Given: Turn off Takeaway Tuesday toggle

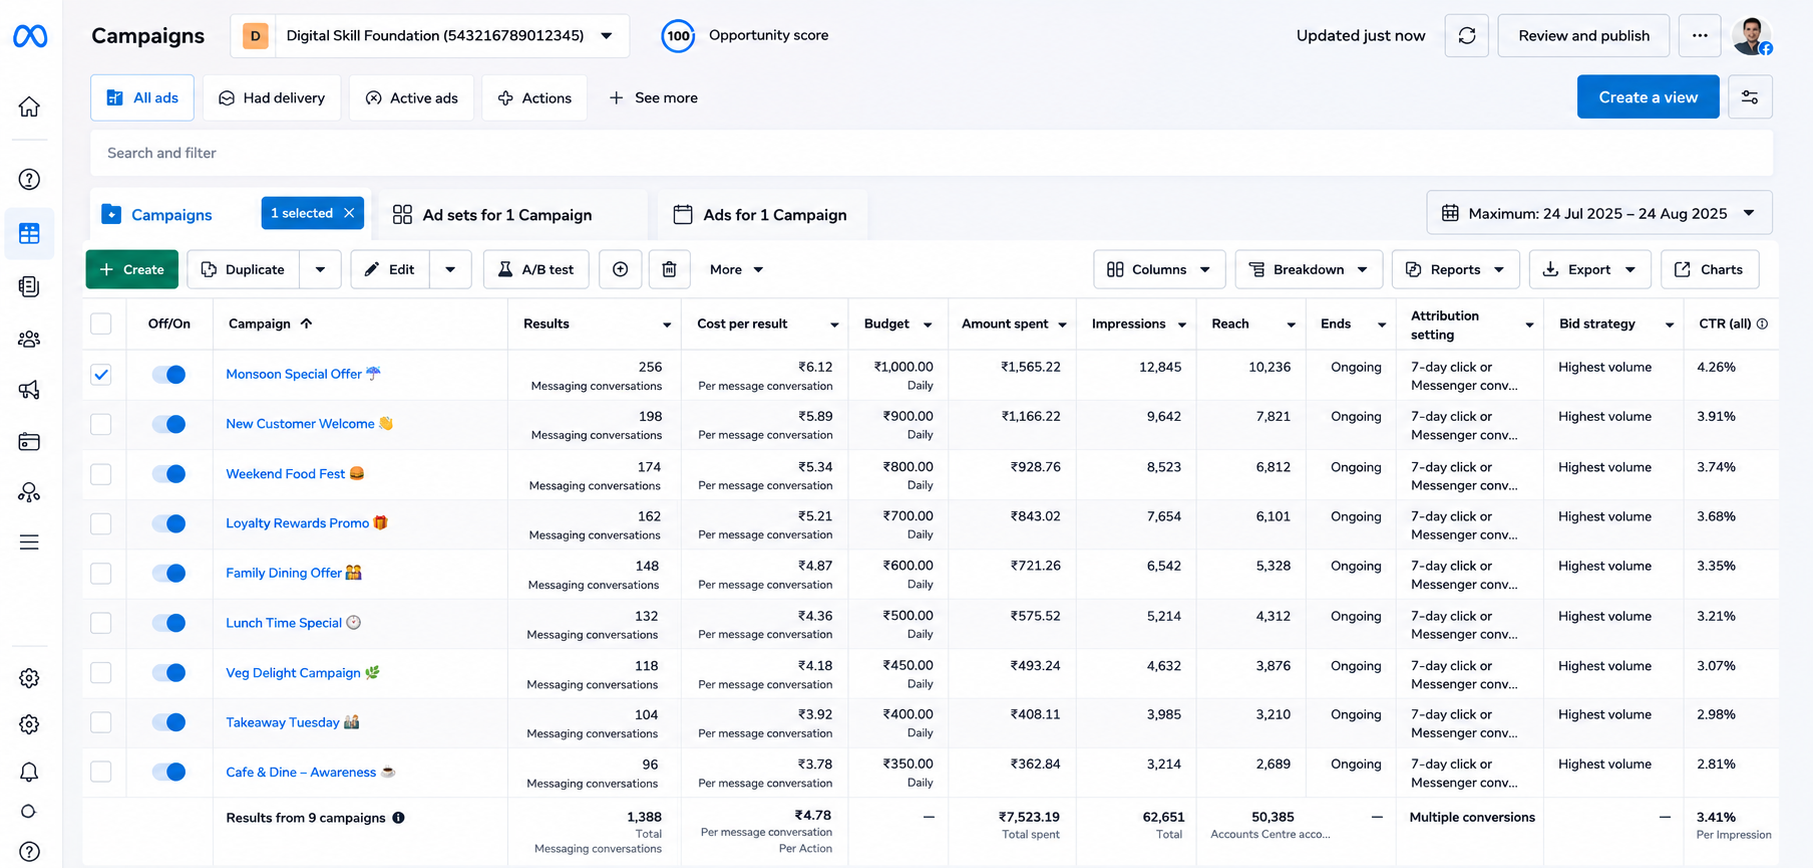Looking at the screenshot, I should (x=169, y=722).
